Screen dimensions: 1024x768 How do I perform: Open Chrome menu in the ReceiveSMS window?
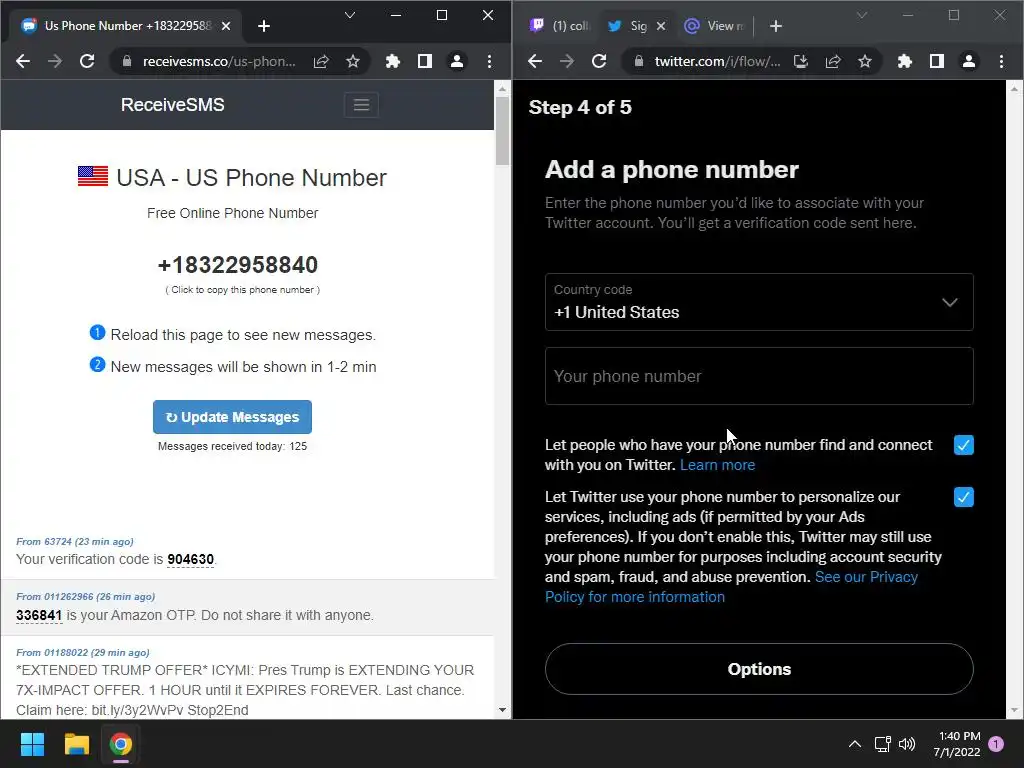[489, 61]
